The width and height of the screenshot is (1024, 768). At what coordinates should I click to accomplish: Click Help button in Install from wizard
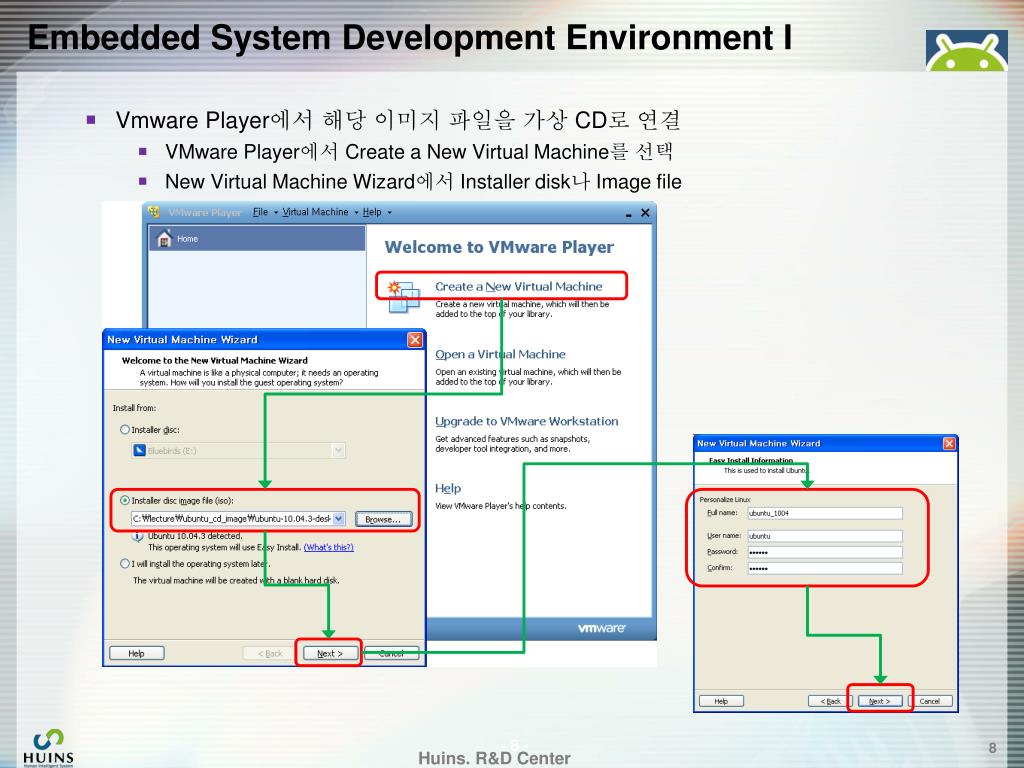pos(136,653)
